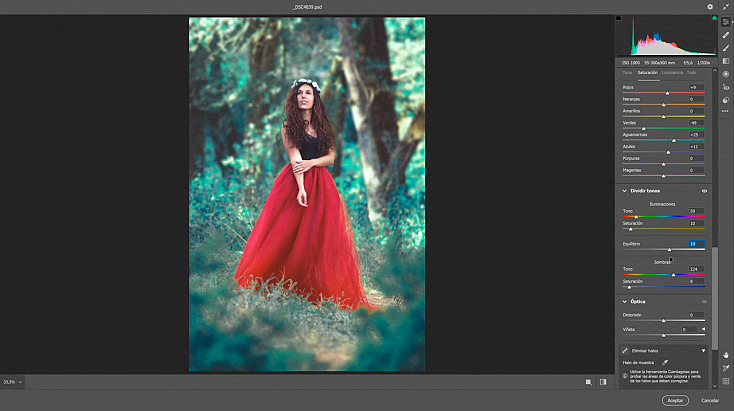Adjust the Distorsión slider
This screenshot has width=734, height=411.
[x=663, y=321]
